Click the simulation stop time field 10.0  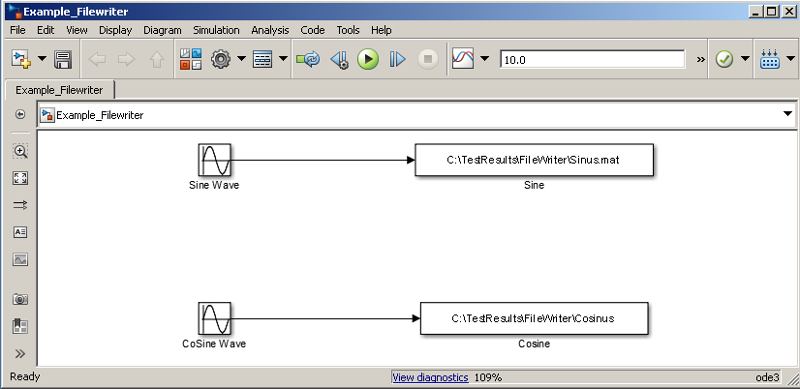pos(592,60)
